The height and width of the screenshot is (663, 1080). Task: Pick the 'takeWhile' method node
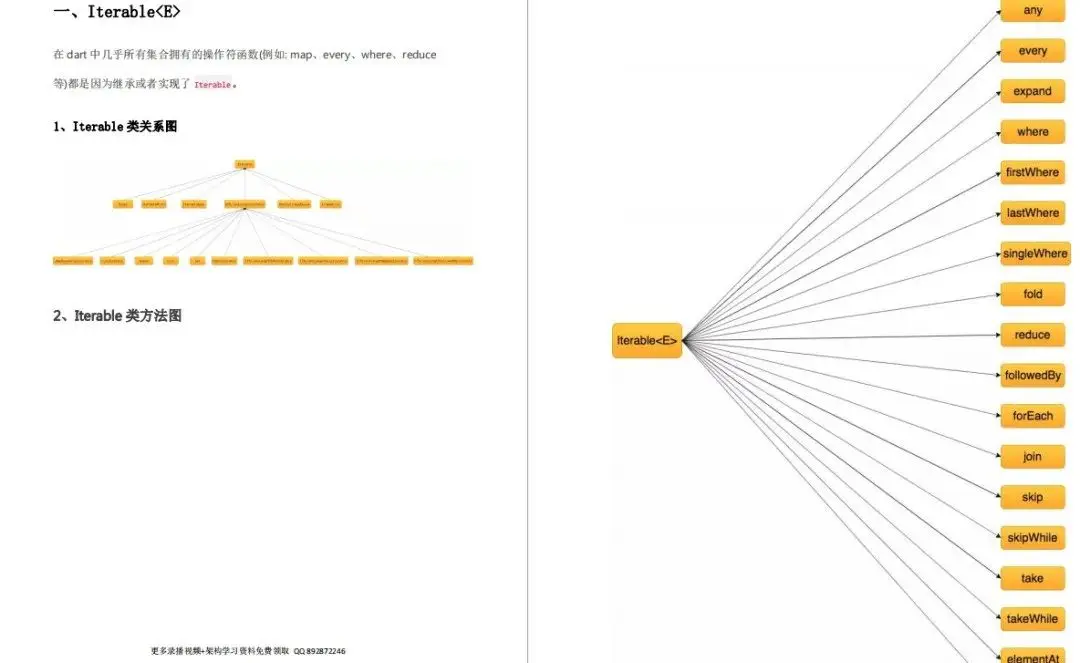(1032, 620)
